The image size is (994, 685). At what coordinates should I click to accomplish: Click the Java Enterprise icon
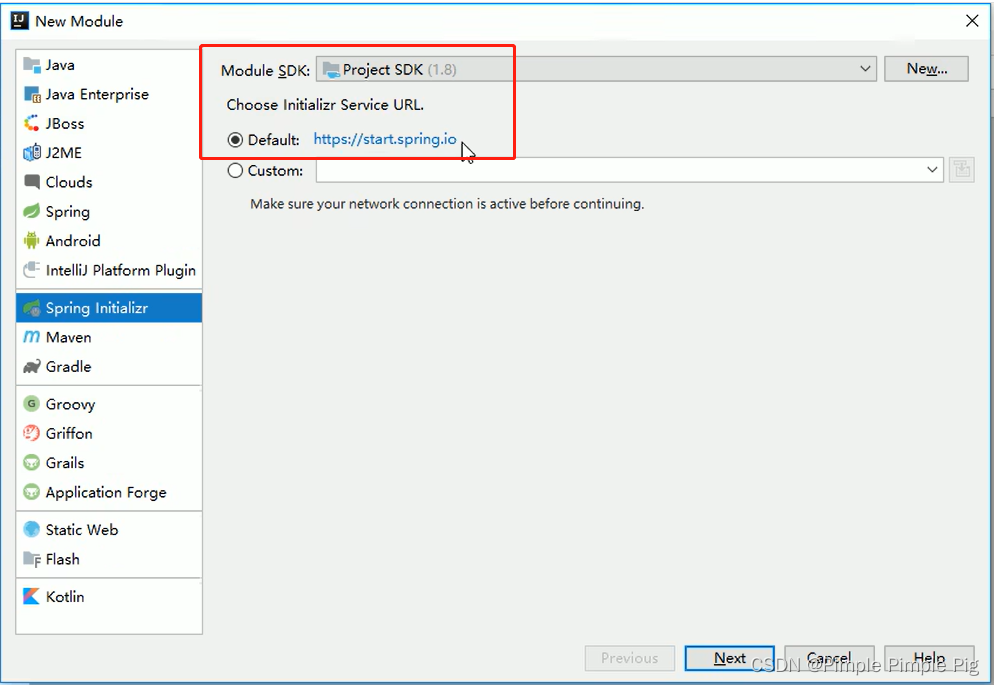click(x=32, y=94)
